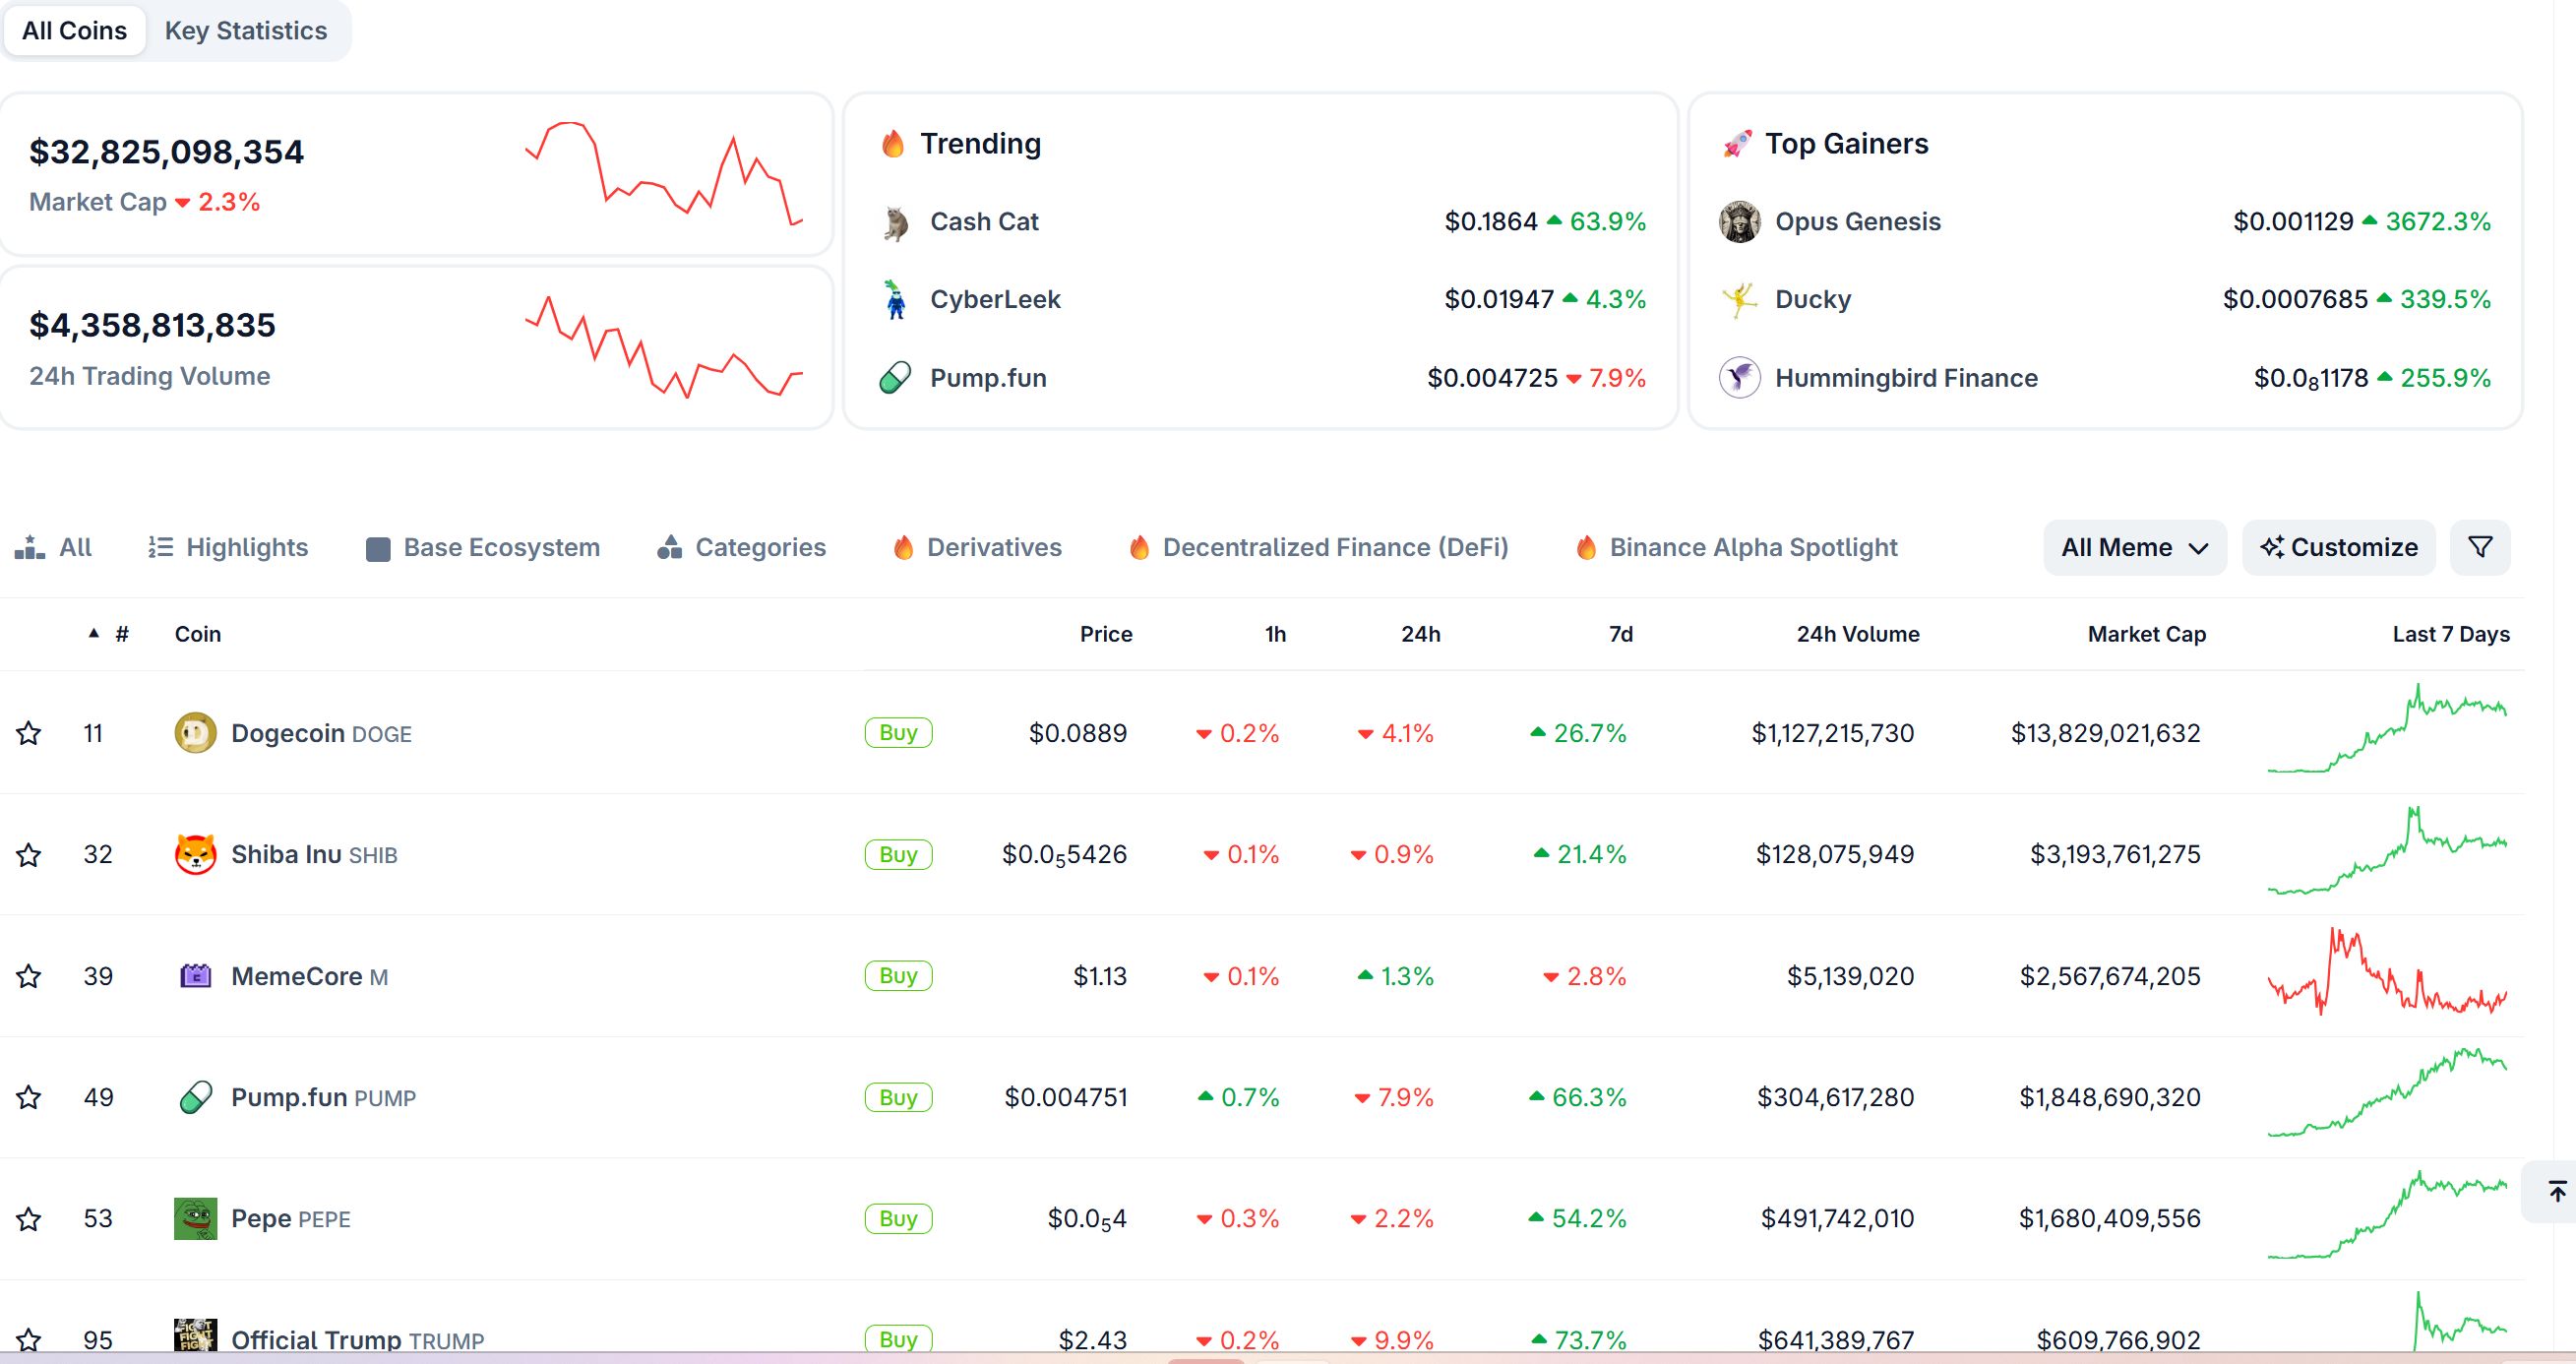Toggle the MemeCore favorite star
The image size is (2576, 1364).
29,976
